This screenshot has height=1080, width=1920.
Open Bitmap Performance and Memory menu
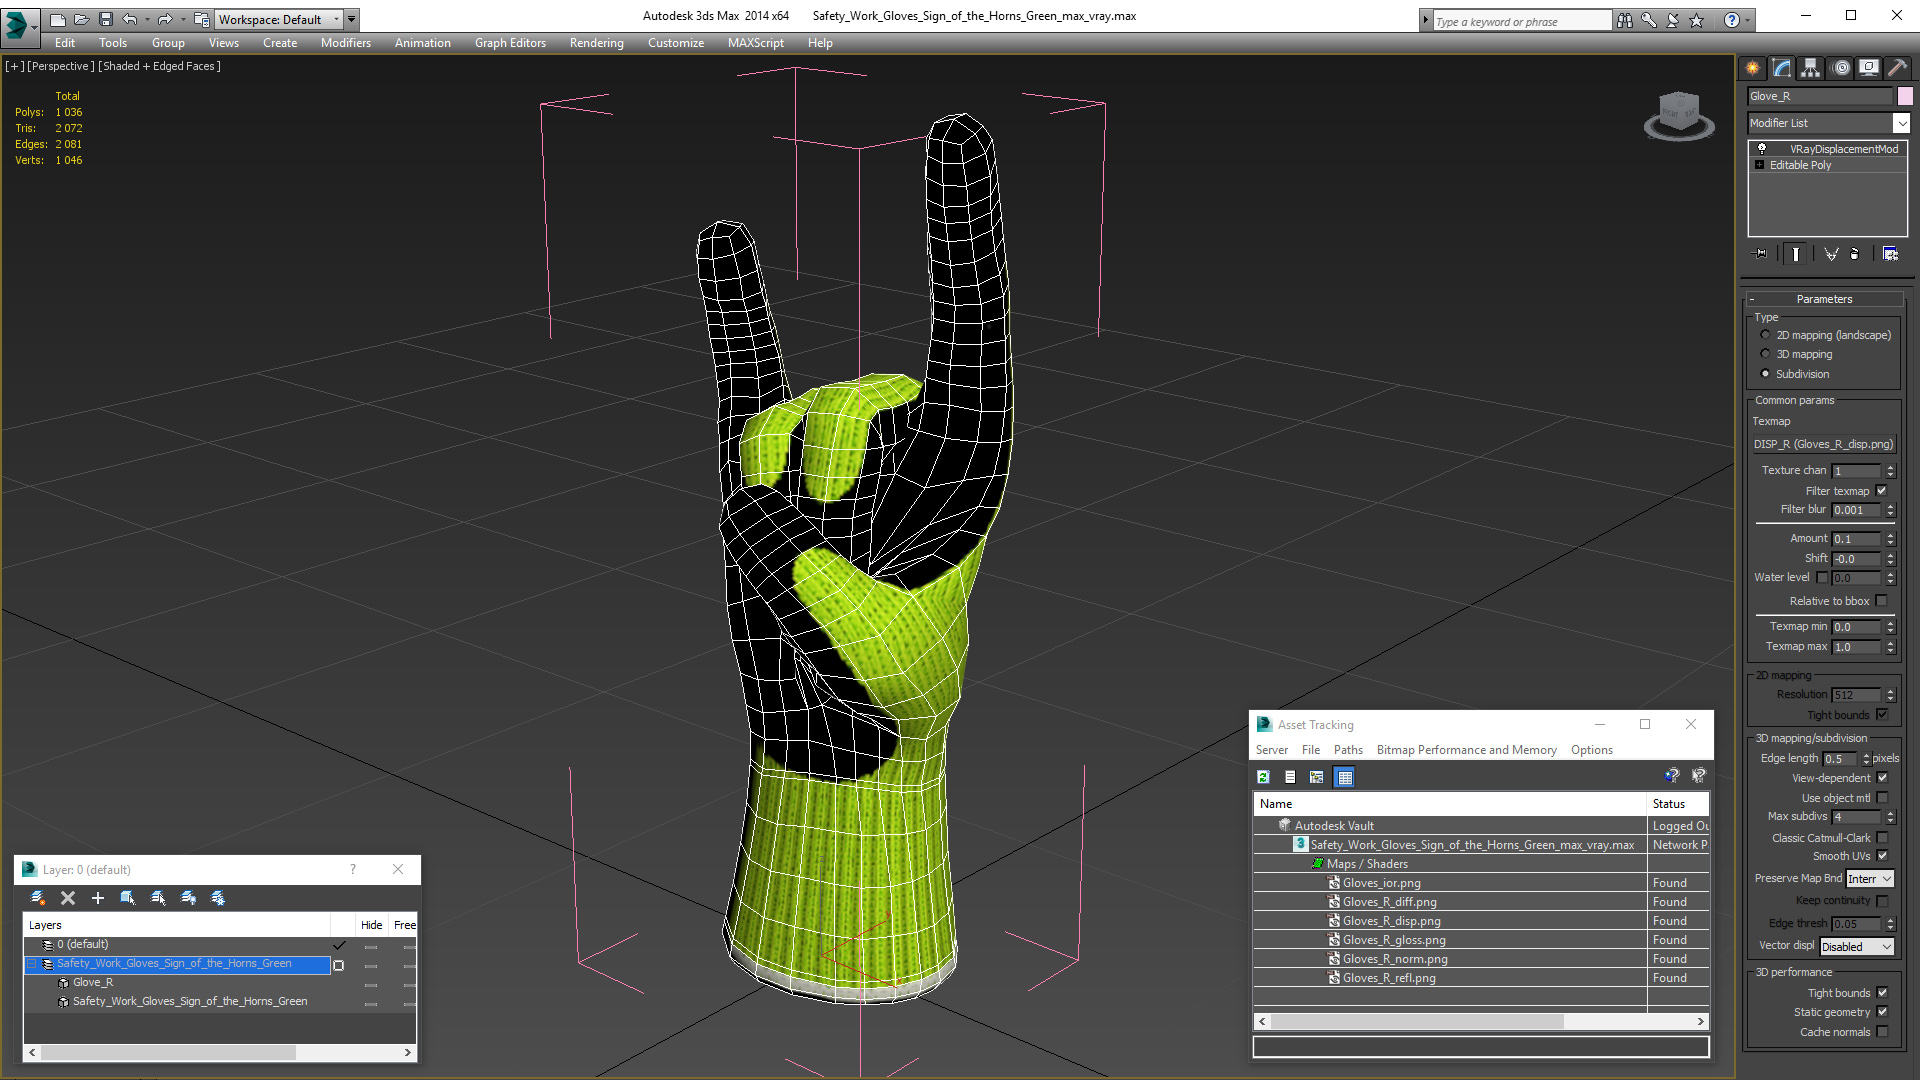click(1466, 750)
